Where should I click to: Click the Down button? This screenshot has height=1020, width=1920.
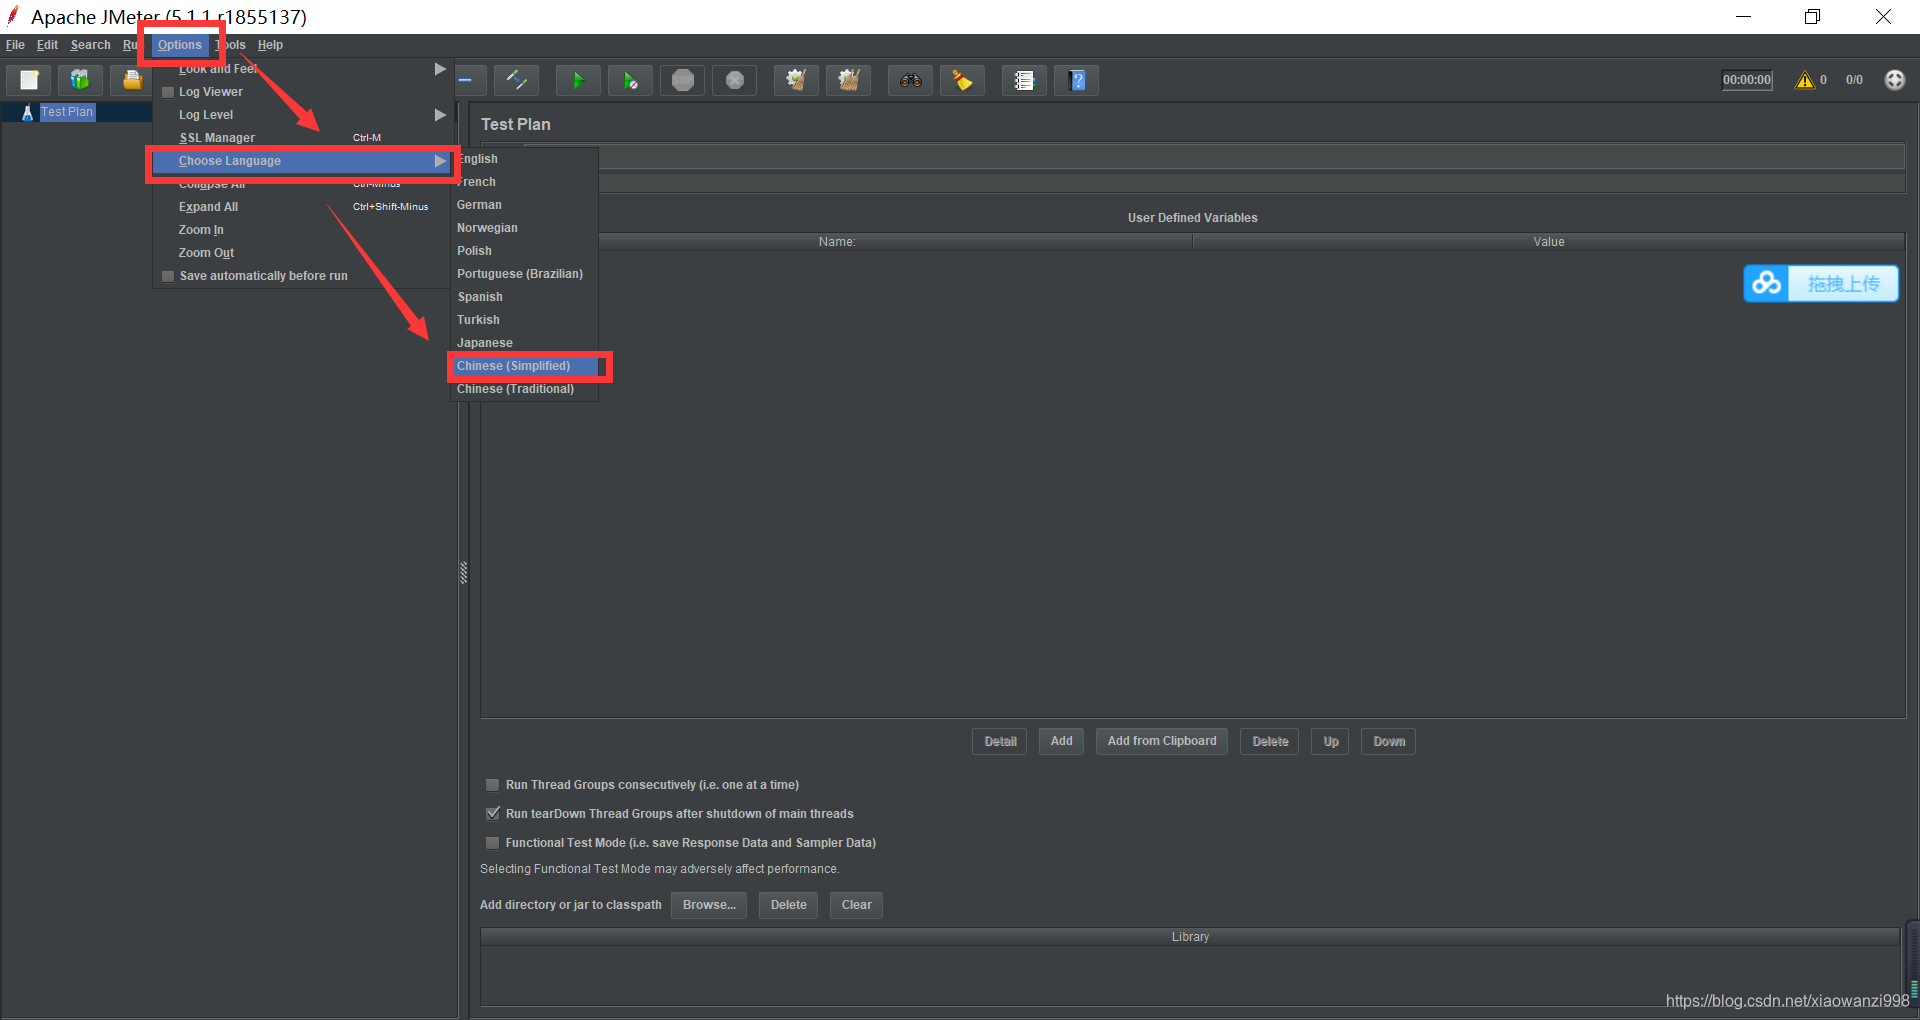pos(1389,742)
